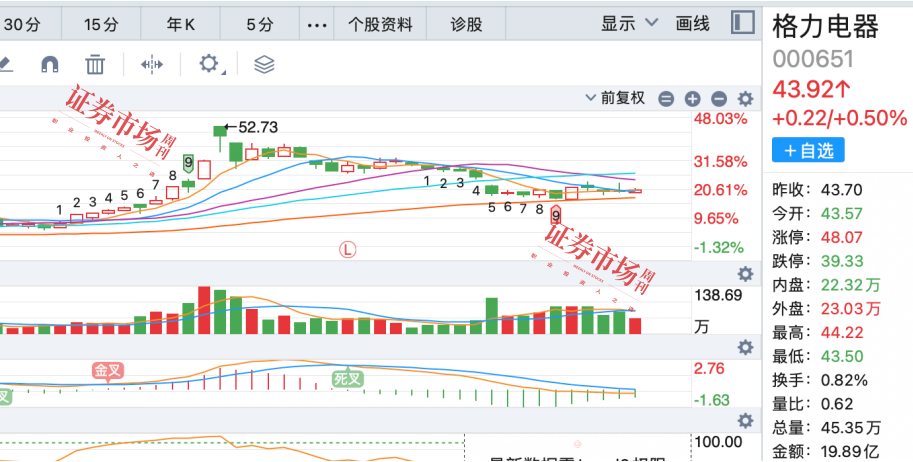Click the 48.03% axis label
The width and height of the screenshot is (913, 462).
pos(720,119)
